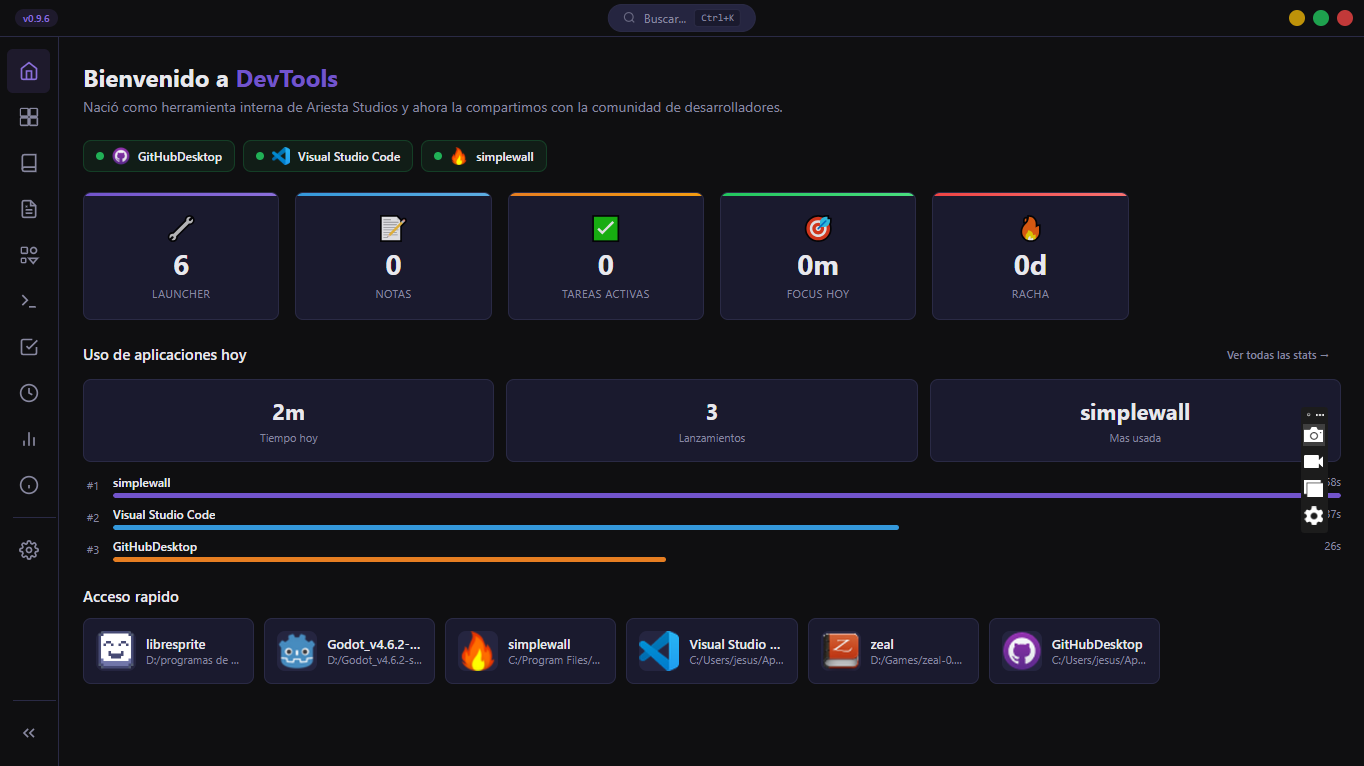This screenshot has height=766, width=1364.
Task: Click the target icon on Focus card
Action: [818, 229]
